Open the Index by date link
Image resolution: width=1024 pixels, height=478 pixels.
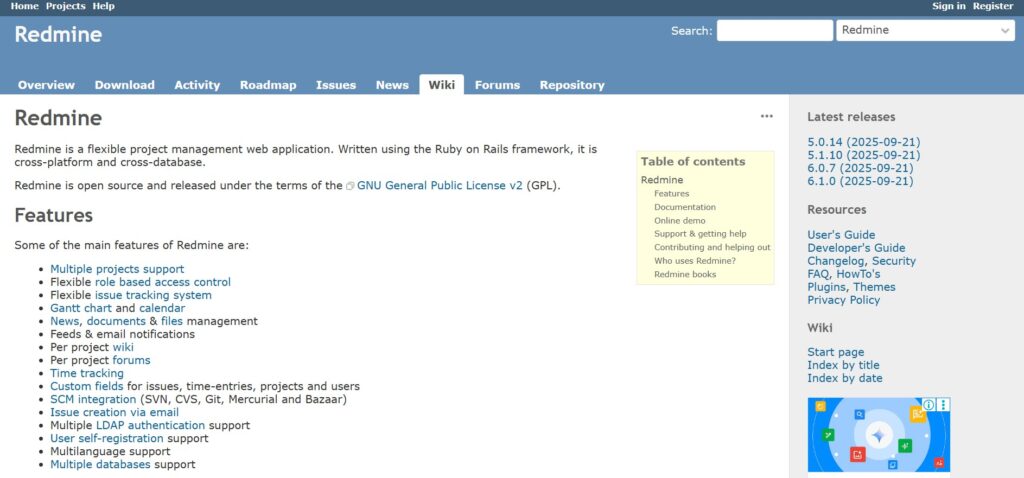844,379
